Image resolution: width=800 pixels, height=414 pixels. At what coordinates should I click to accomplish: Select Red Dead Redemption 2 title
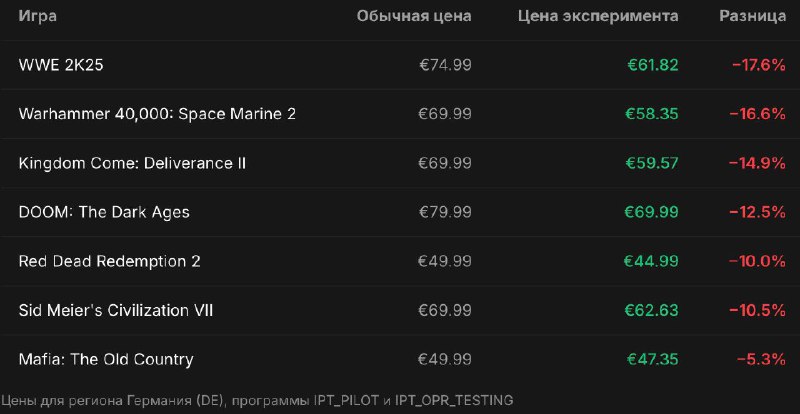pyautogui.click(x=110, y=261)
